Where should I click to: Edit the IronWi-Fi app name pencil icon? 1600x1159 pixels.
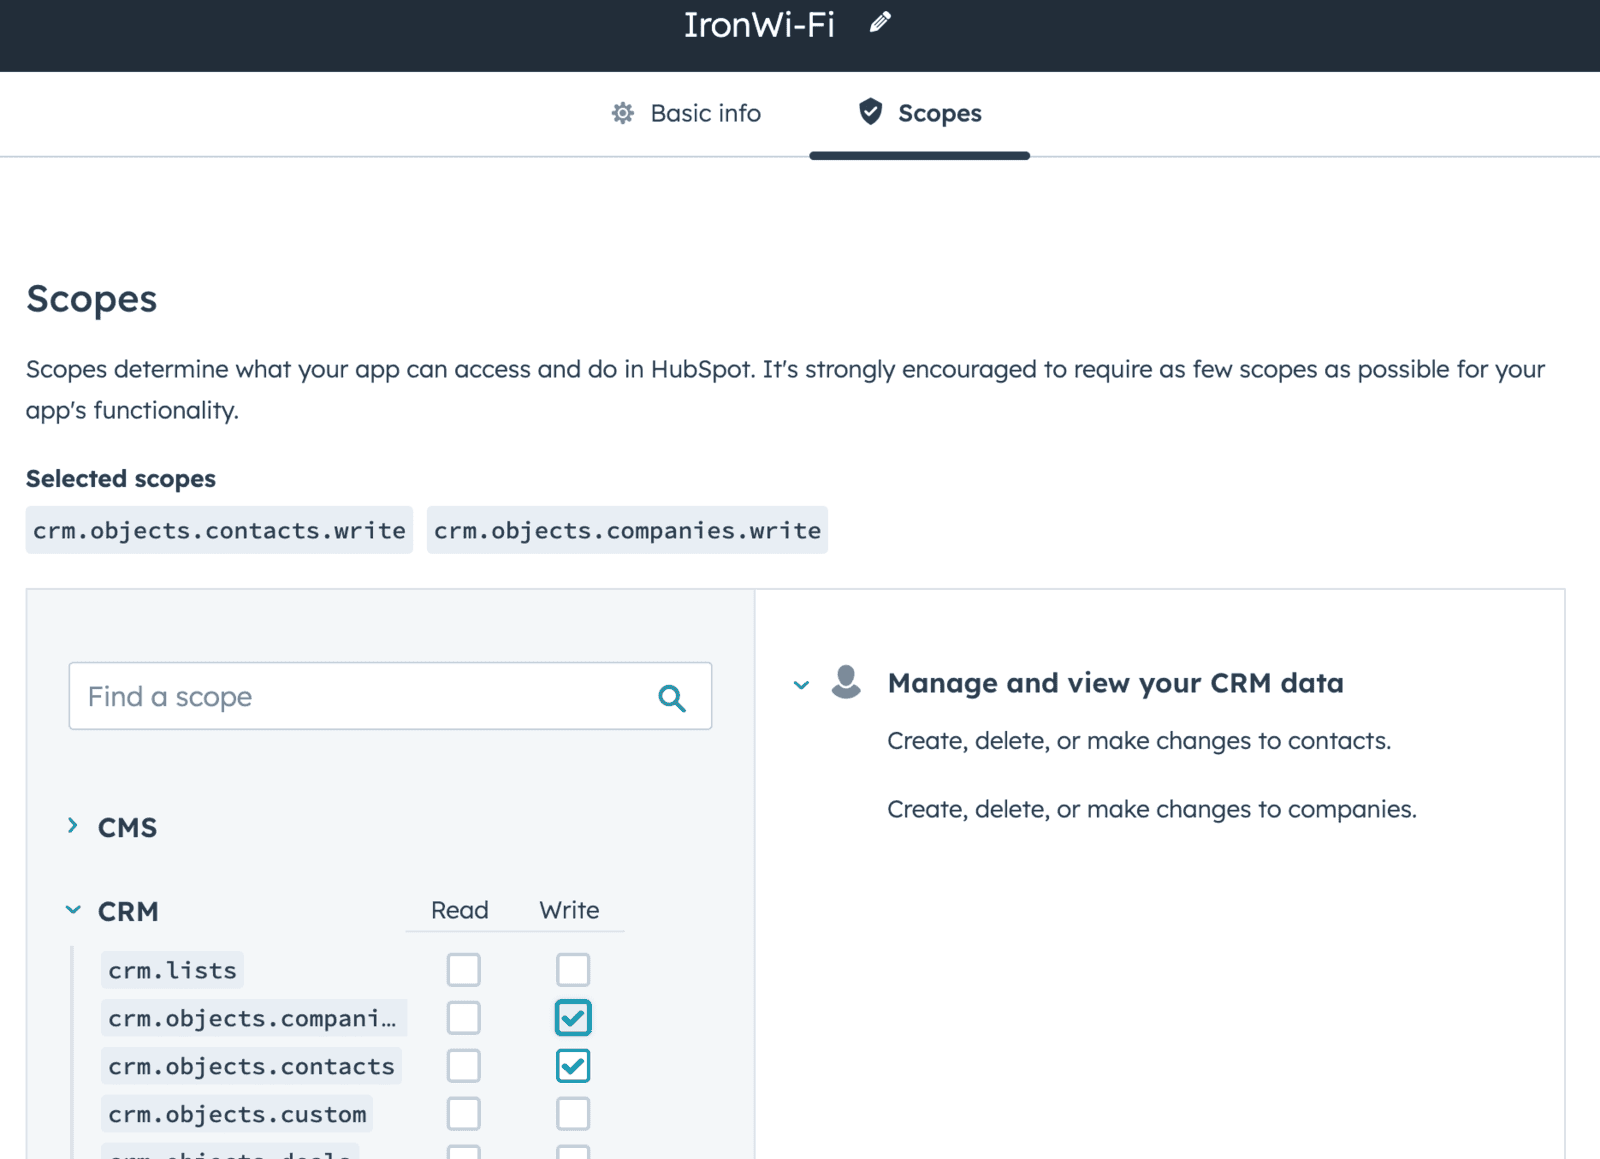coord(880,23)
